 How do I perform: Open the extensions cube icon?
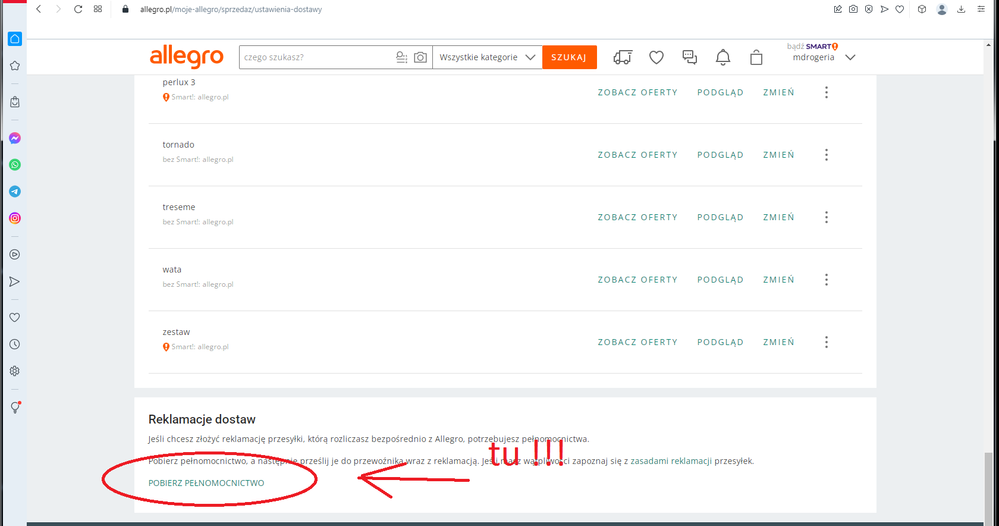[922, 9]
